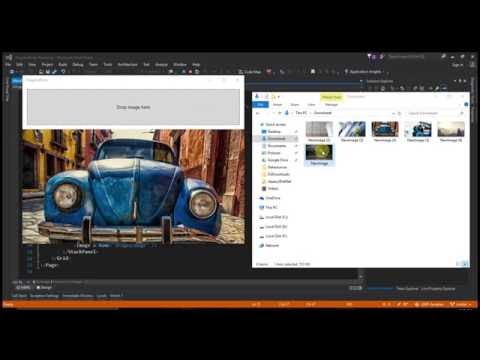Switch to the Solution Explorer tab
Viewport: 480px width, 360px height.
pos(380,289)
